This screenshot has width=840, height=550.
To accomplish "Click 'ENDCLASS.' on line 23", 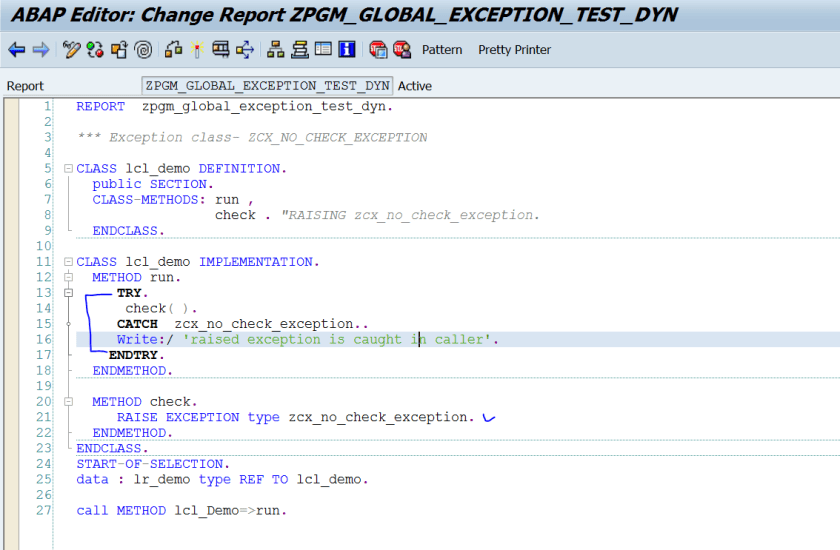I will [112, 448].
